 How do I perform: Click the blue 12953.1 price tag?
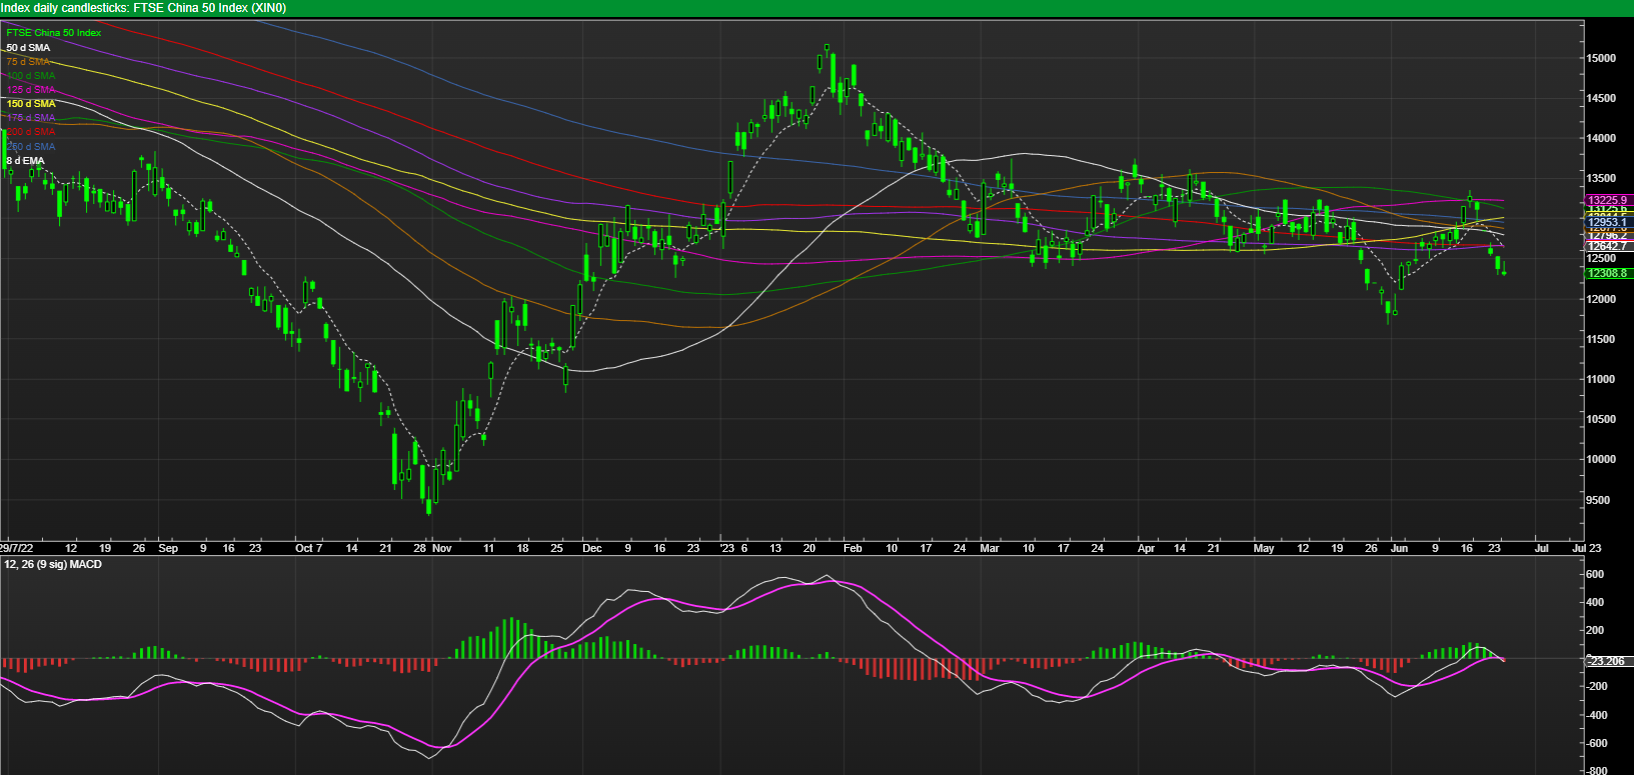(1608, 222)
